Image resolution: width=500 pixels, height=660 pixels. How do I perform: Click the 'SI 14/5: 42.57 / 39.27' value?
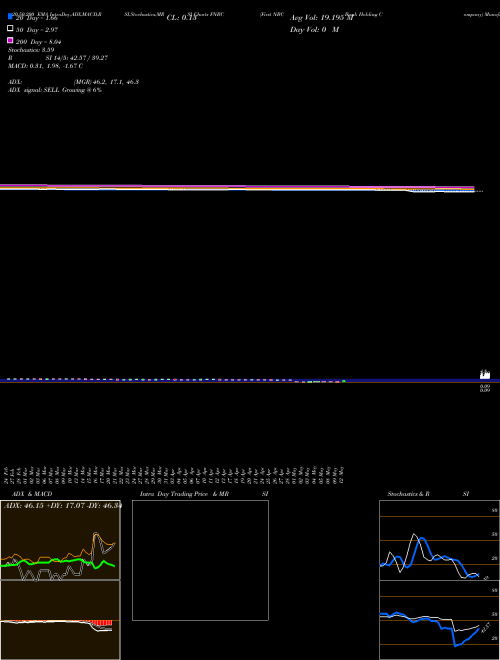point(77,58)
